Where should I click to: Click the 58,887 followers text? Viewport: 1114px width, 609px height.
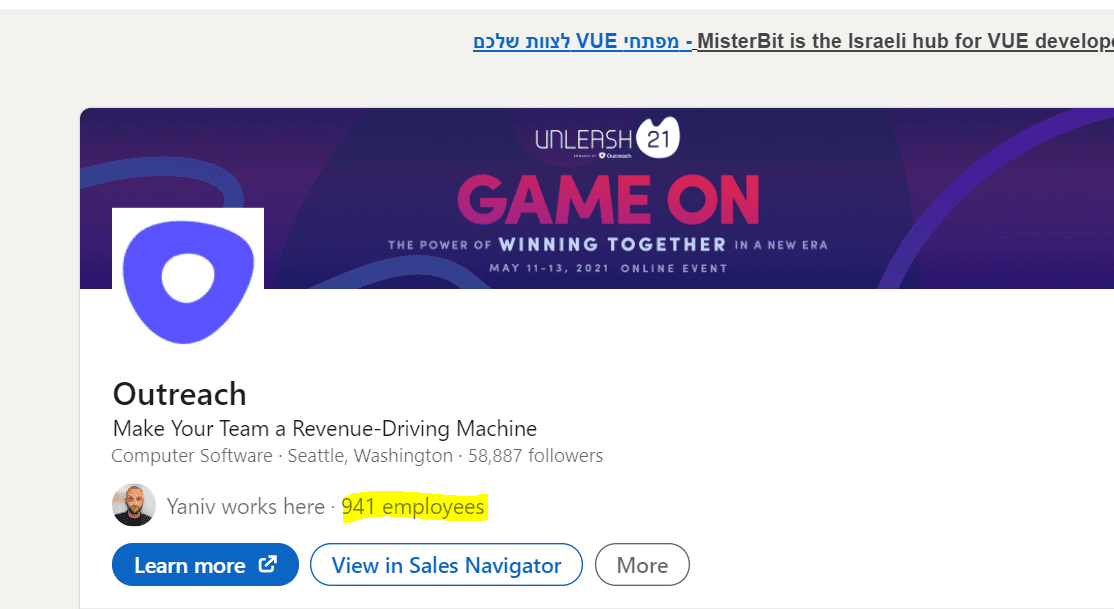(535, 456)
